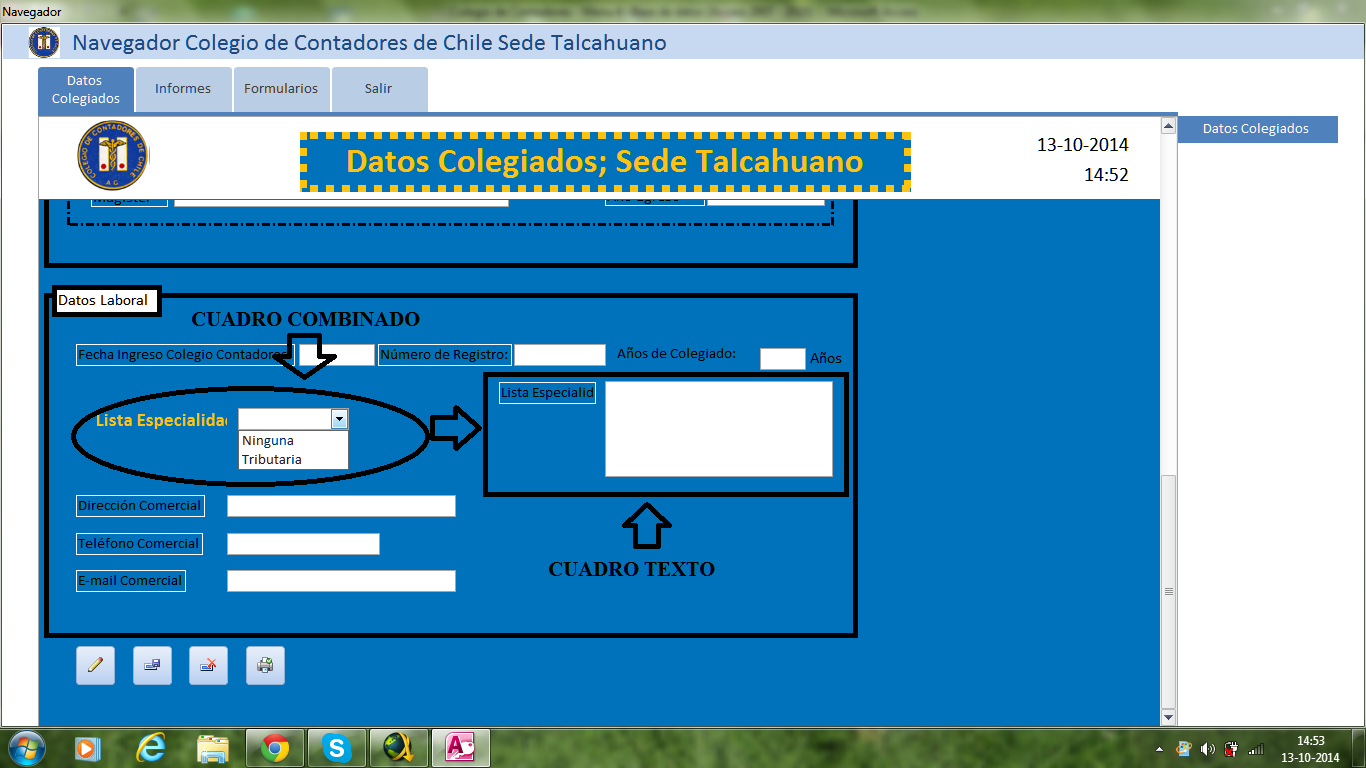Click the vertical scrollbar thumb
1366x768 pixels.
[x=1168, y=591]
